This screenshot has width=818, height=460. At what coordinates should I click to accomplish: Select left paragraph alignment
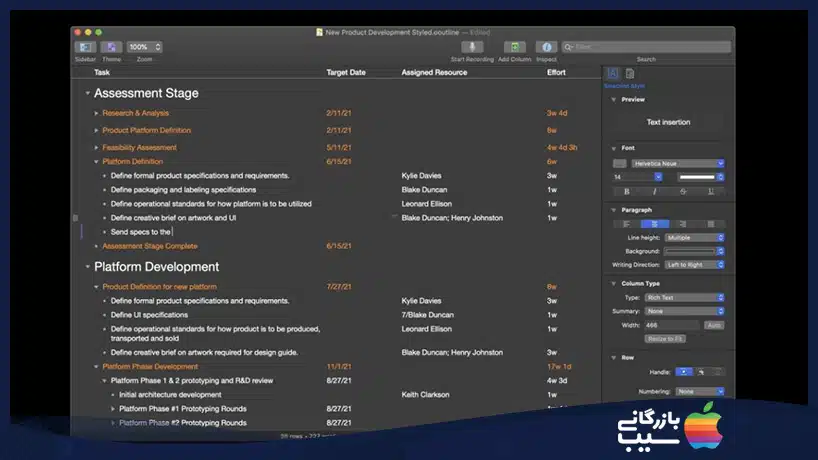(x=627, y=224)
